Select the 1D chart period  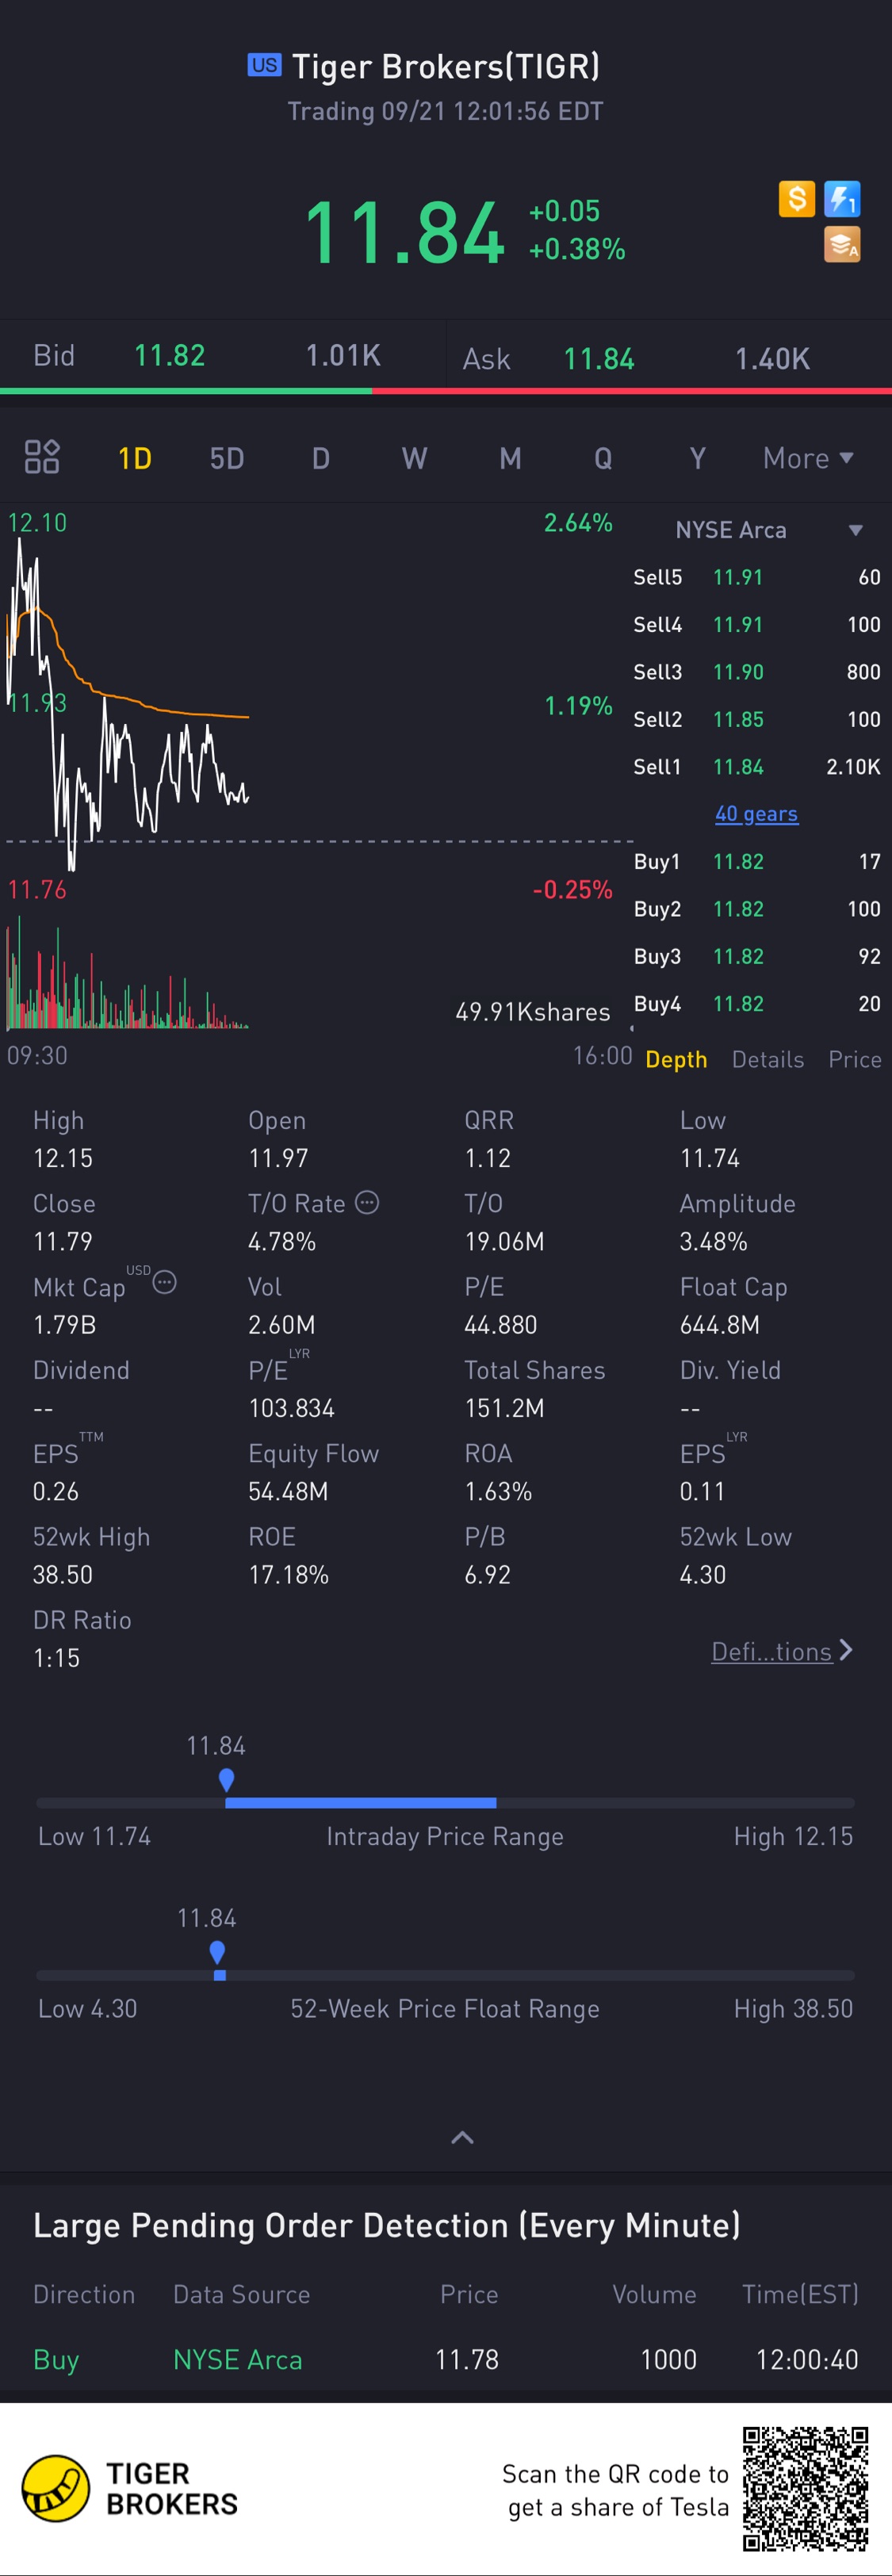pyautogui.click(x=135, y=458)
